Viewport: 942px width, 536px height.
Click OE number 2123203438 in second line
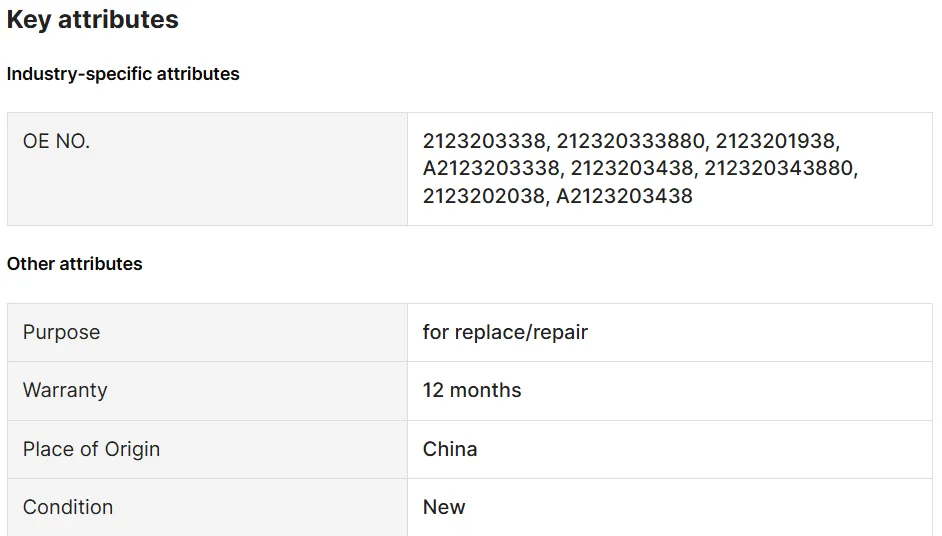[x=633, y=169]
